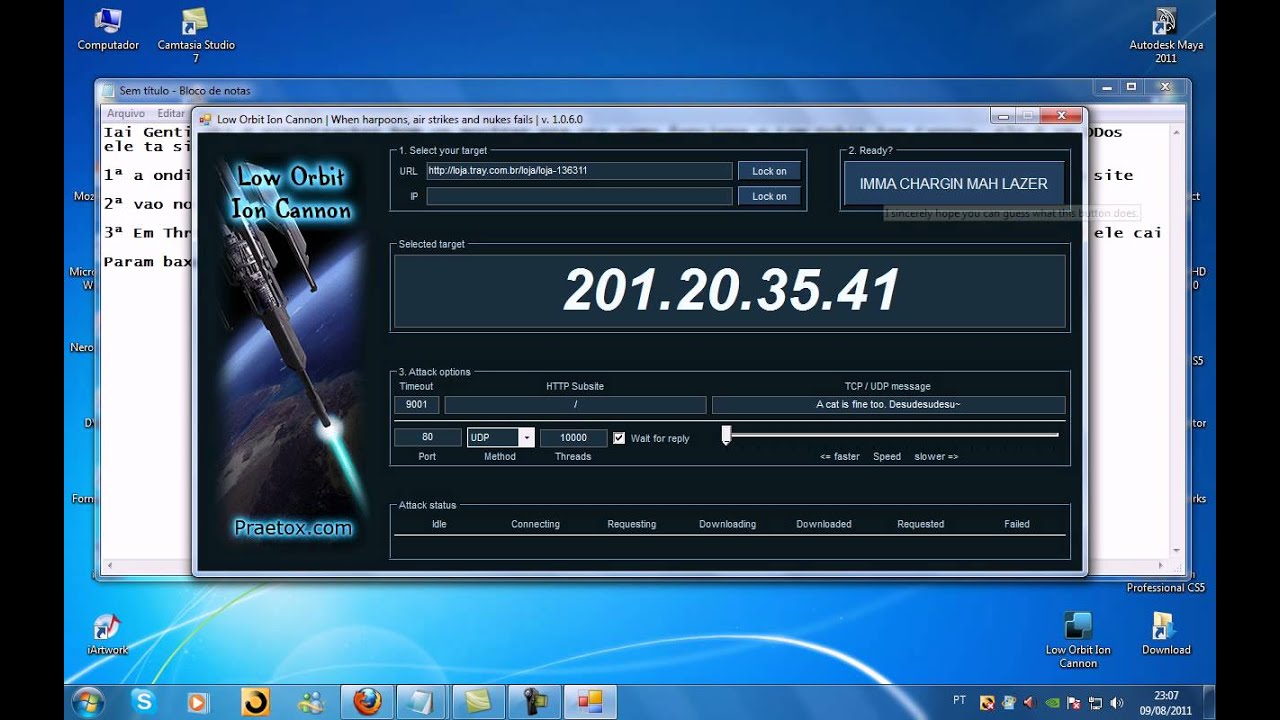Click the HTTP Subsite field
Viewport: 1280px width, 720px height.
tap(575, 405)
